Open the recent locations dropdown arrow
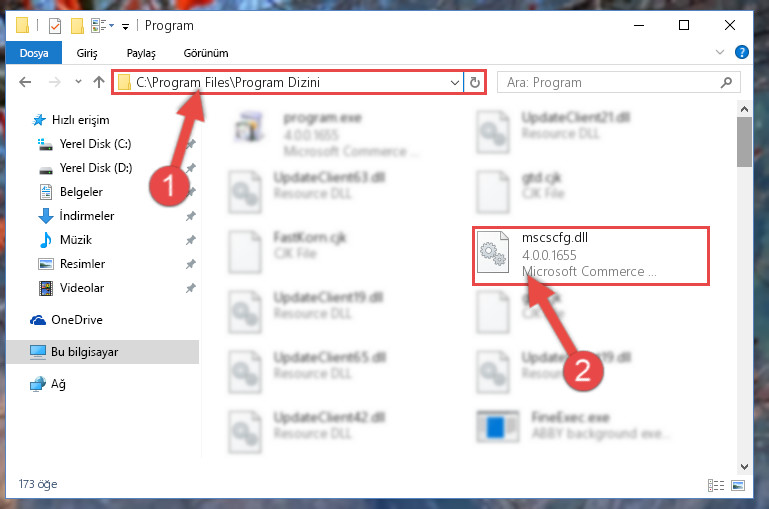Viewport: 769px width, 509px height. click(78, 82)
